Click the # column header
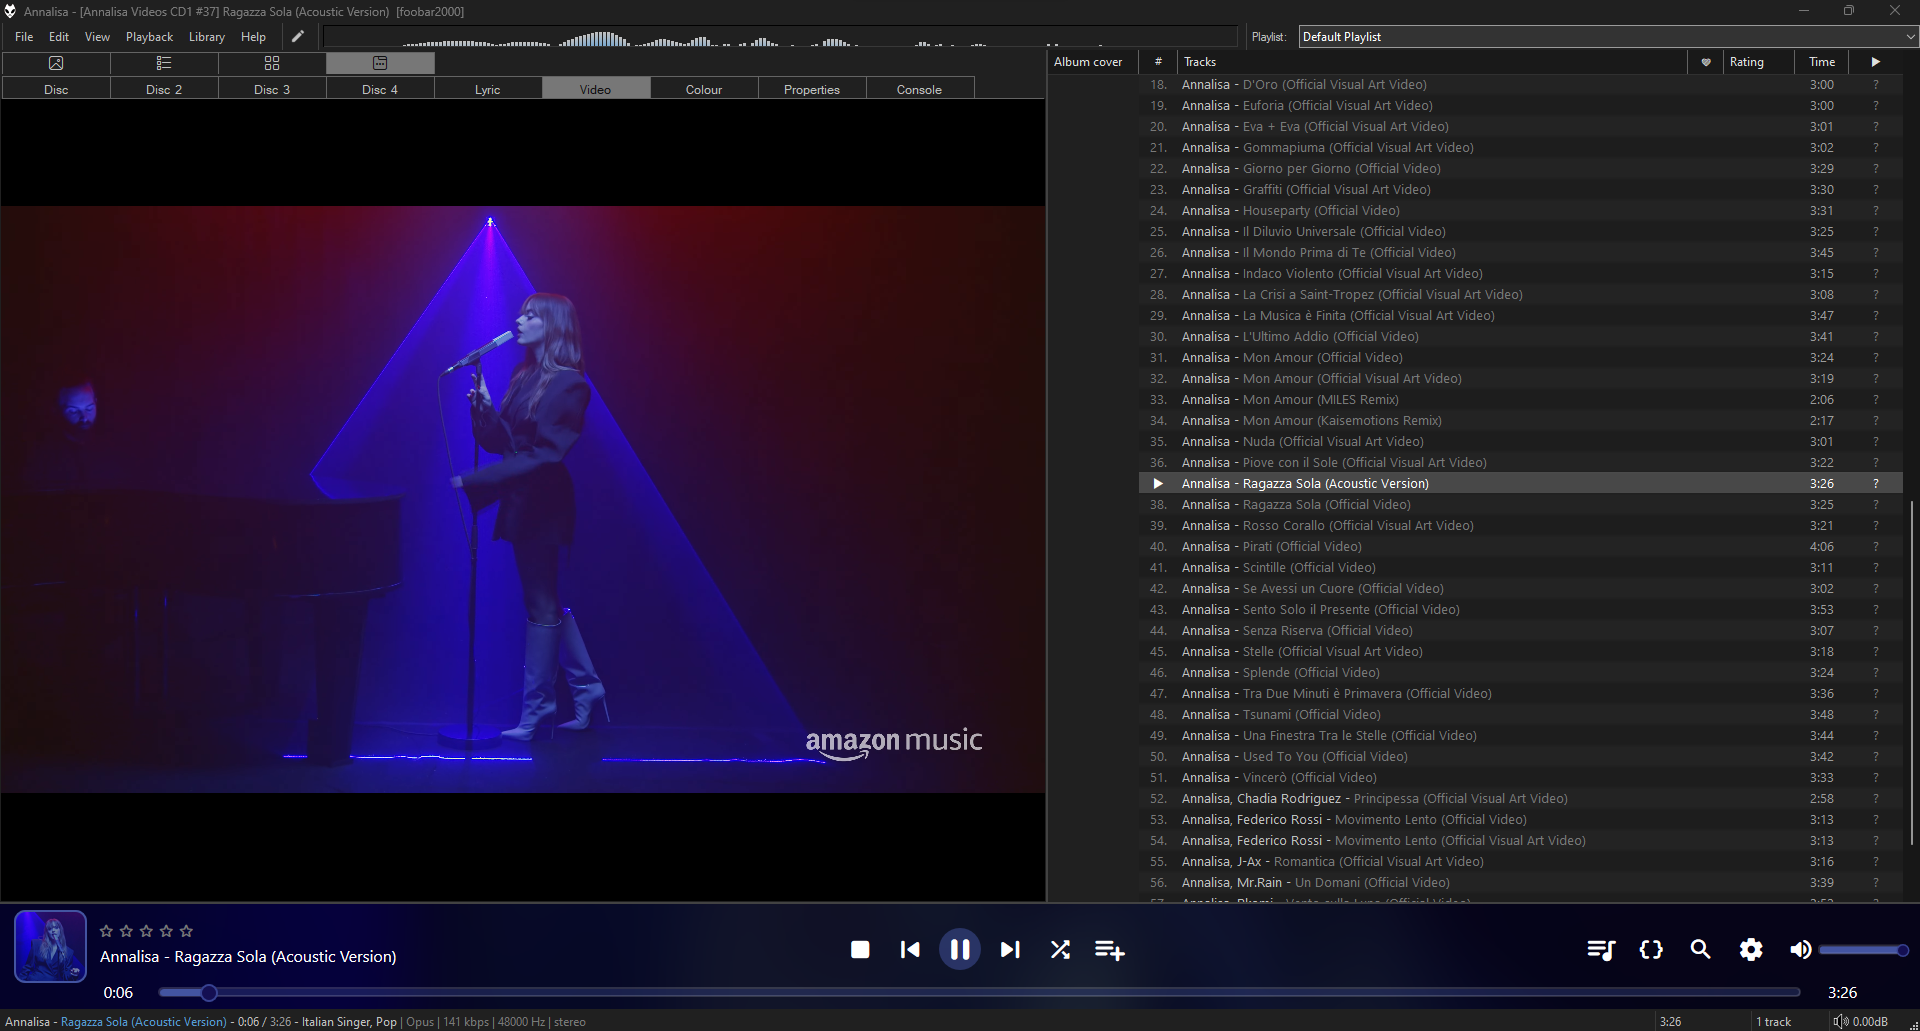This screenshot has width=1920, height=1031. (1158, 62)
